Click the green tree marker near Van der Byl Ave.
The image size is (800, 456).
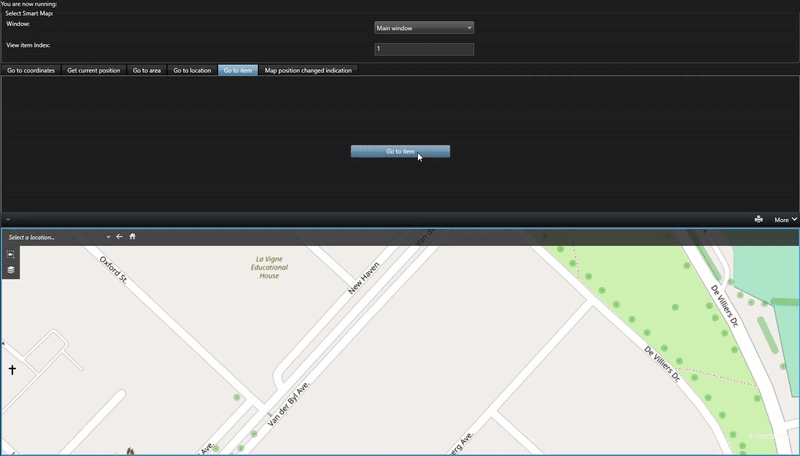click(x=237, y=398)
